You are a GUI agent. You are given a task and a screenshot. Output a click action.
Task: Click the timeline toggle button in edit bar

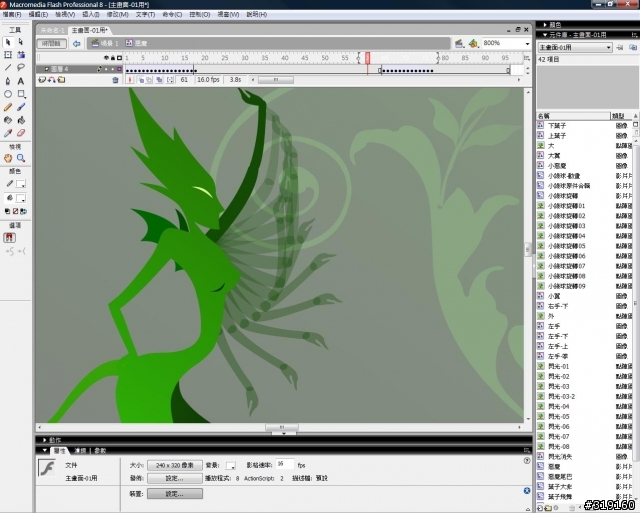[x=51, y=43]
